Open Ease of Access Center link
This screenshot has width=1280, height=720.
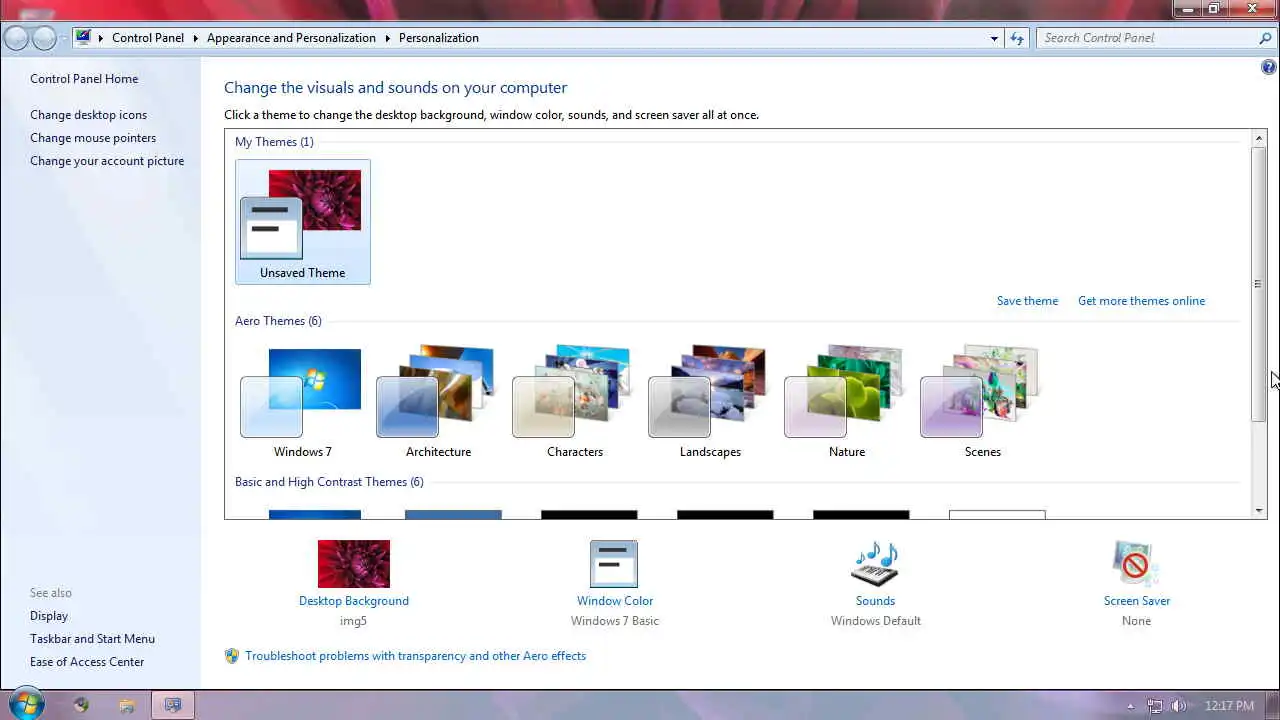(x=87, y=662)
